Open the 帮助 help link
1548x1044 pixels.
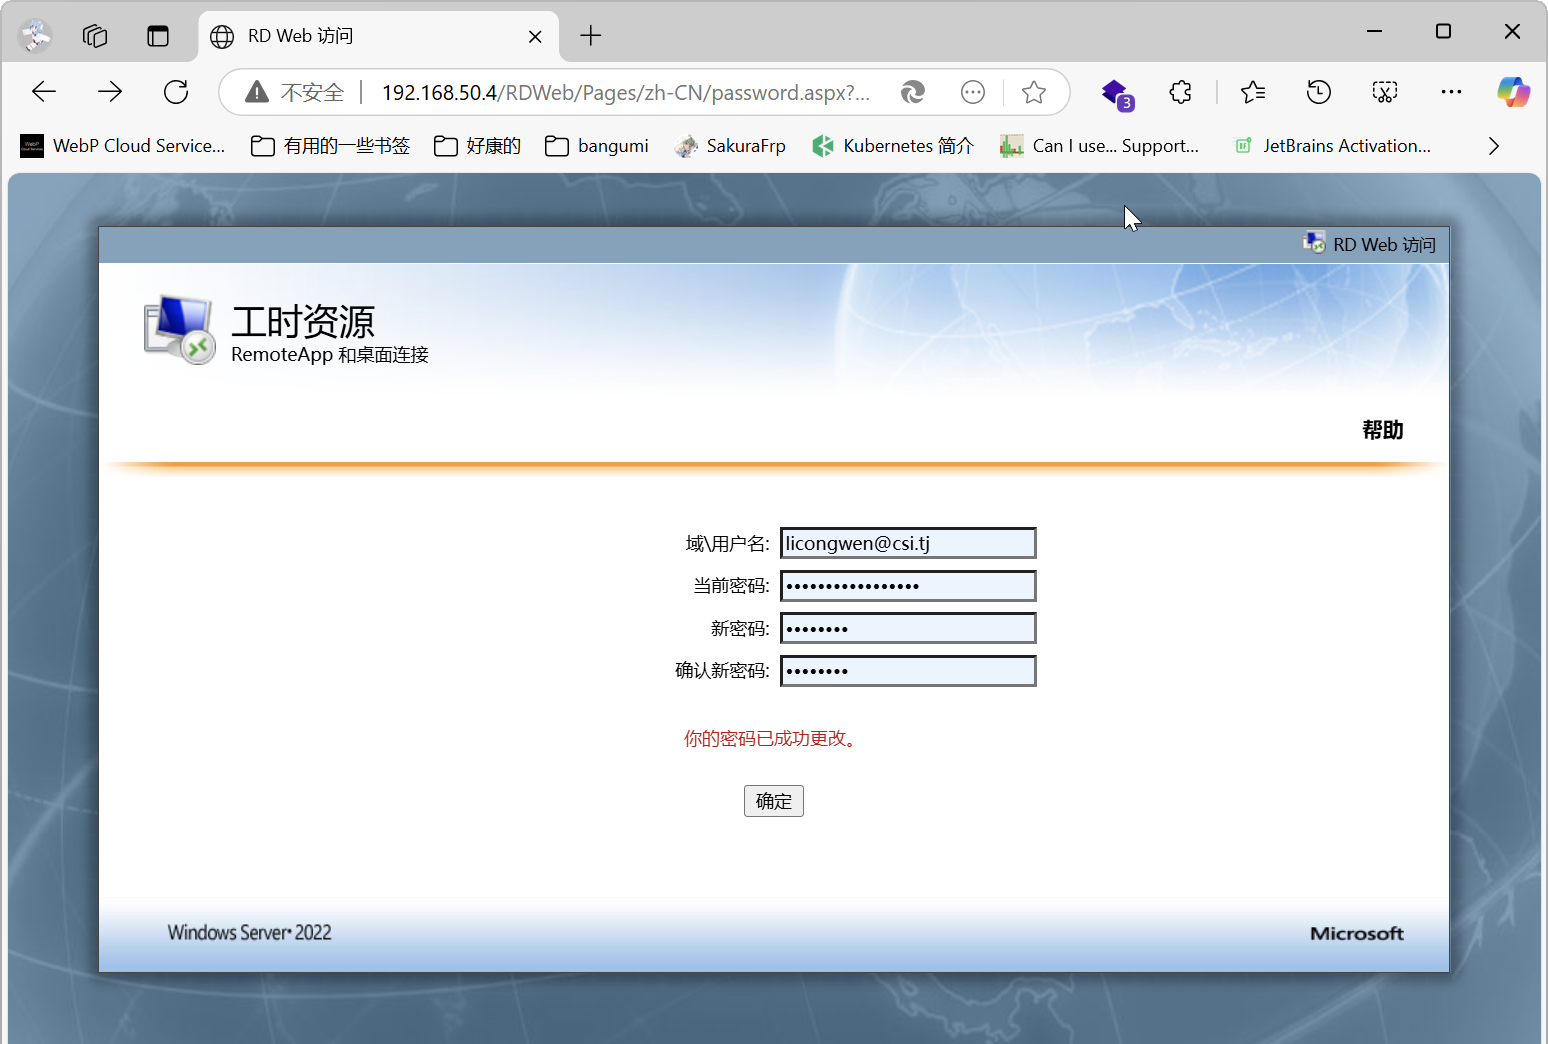coord(1383,430)
